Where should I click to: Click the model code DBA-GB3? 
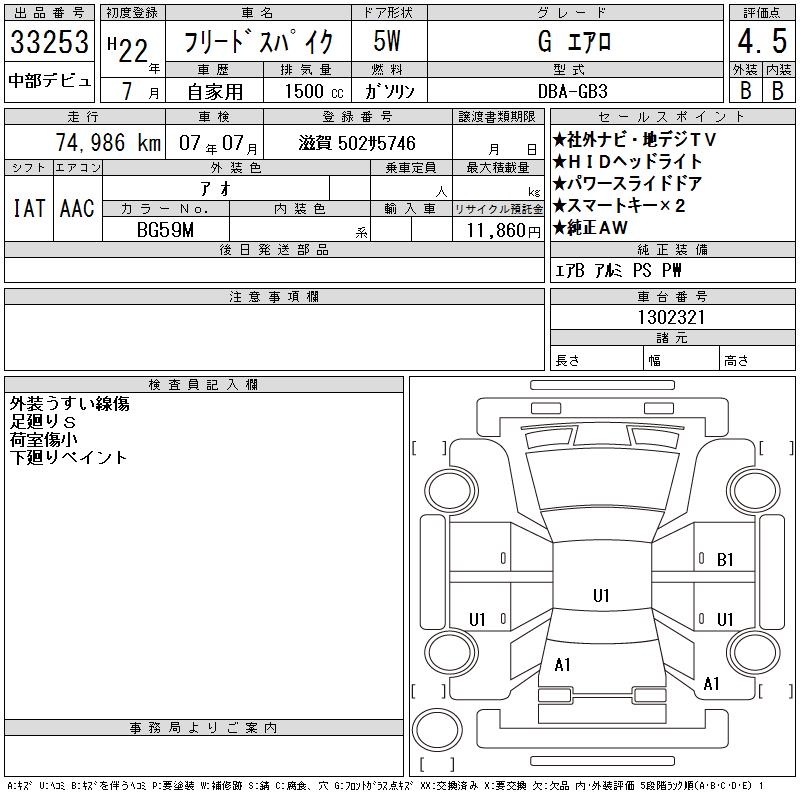[572, 91]
